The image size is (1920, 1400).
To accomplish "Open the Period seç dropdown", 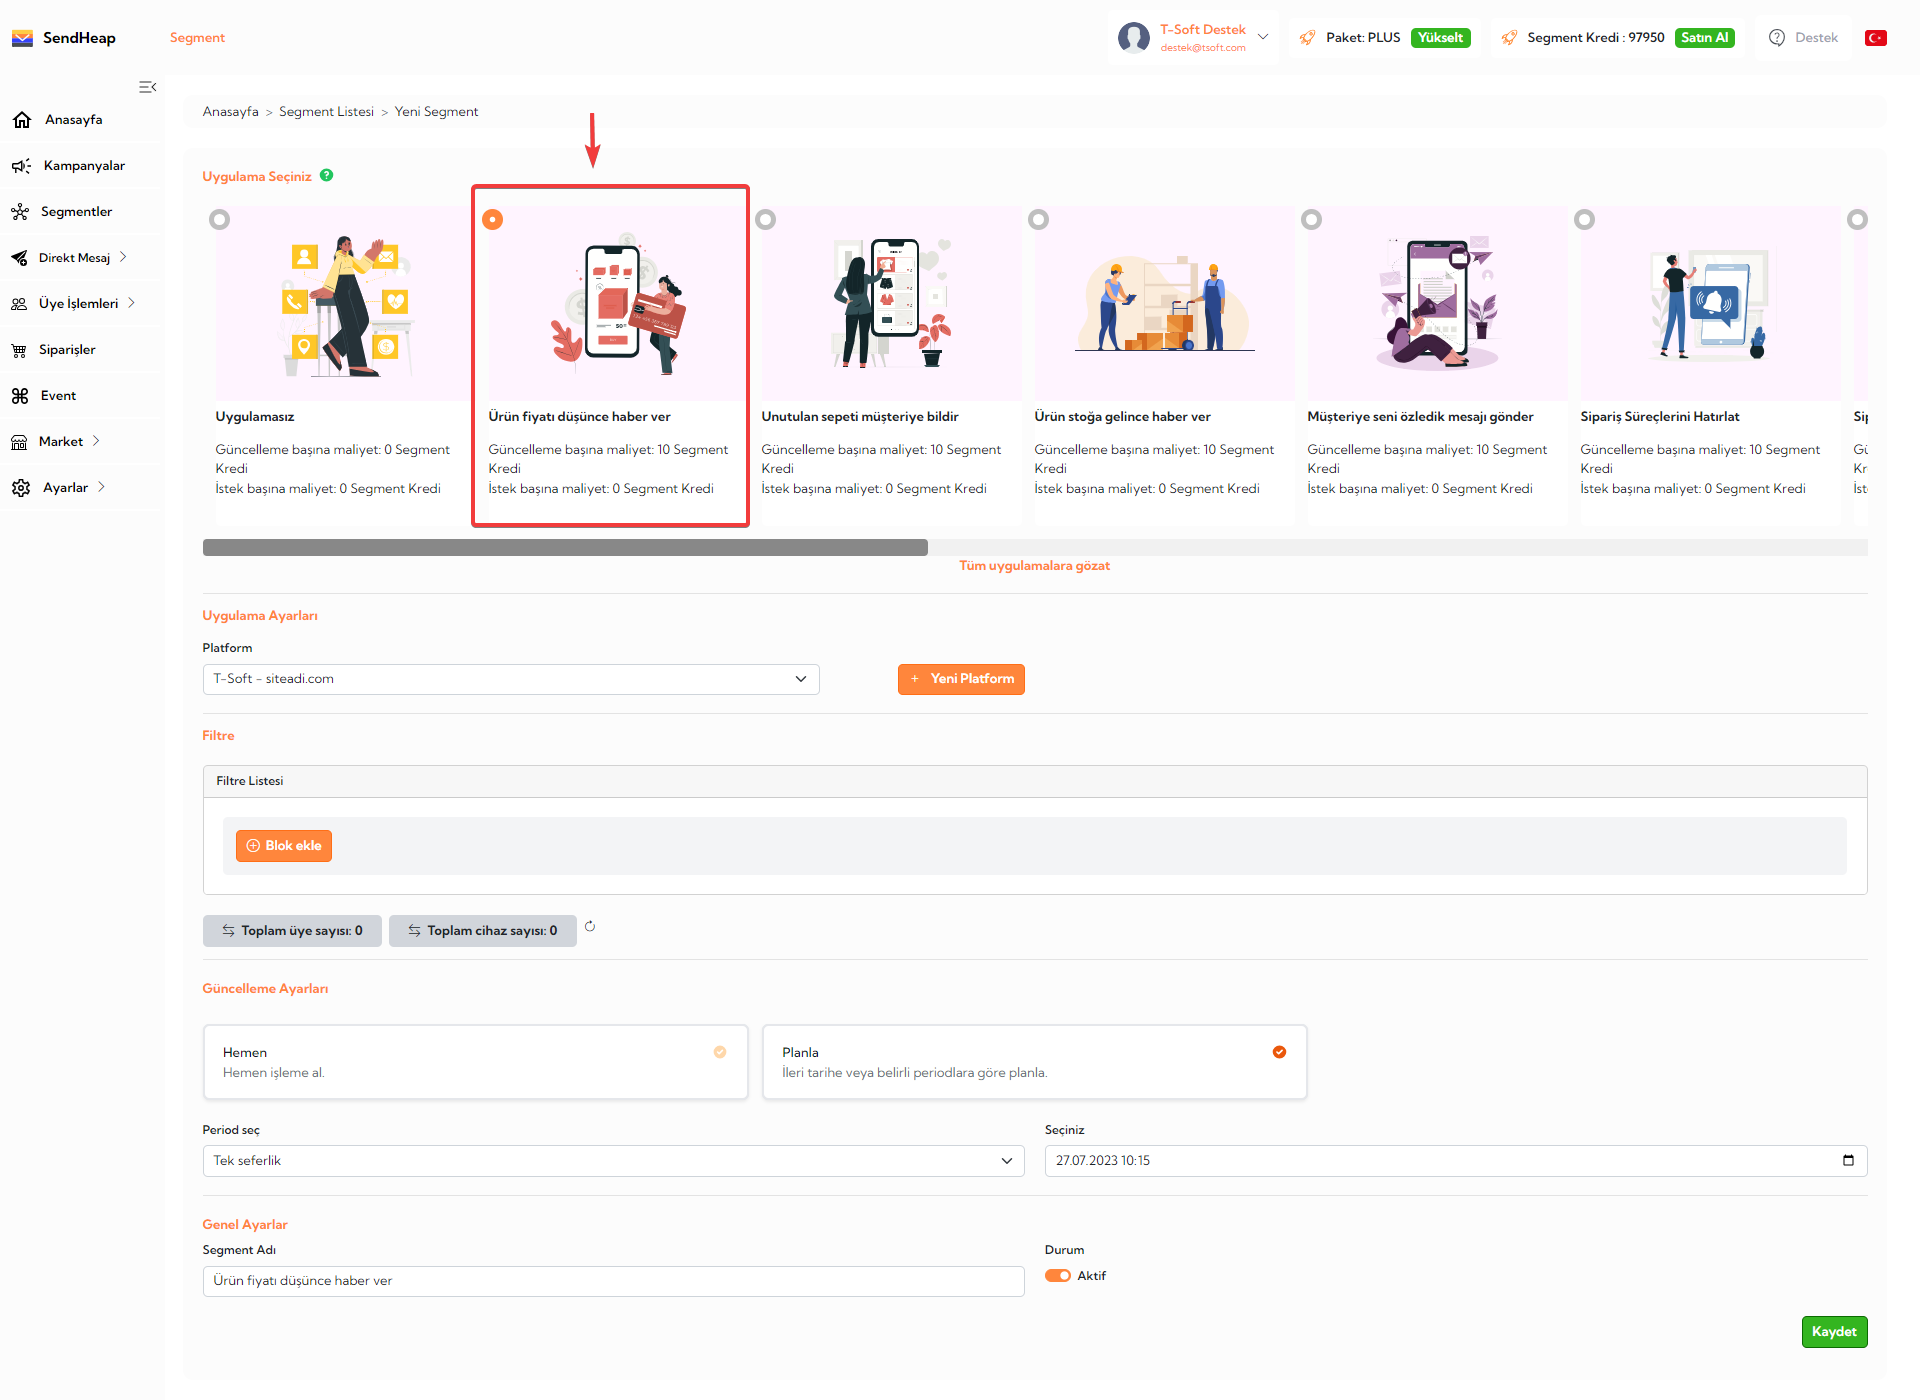I will pyautogui.click(x=613, y=1161).
